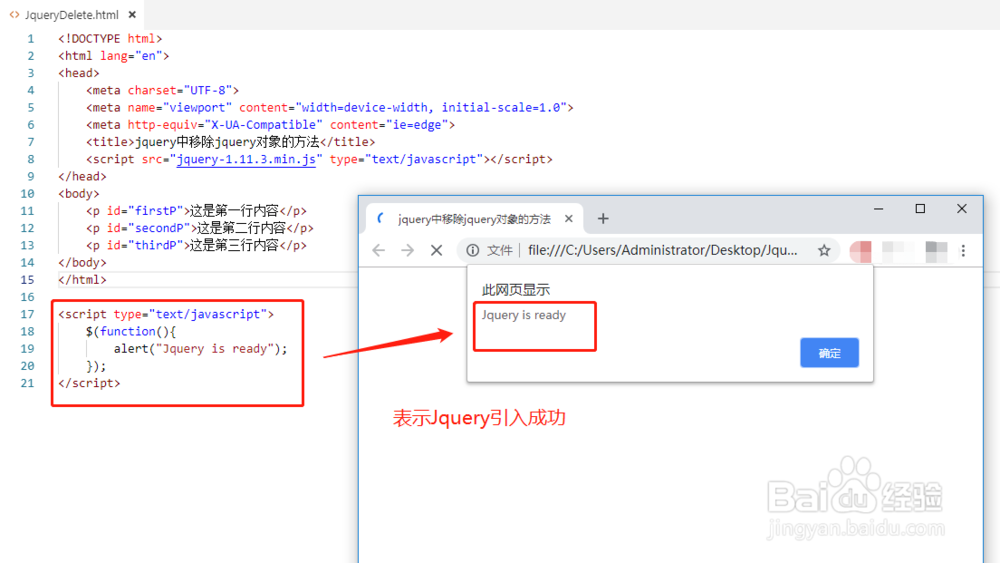Click the firstP paragraph code line
This screenshot has height=563, width=1000.
pyautogui.click(x=196, y=211)
